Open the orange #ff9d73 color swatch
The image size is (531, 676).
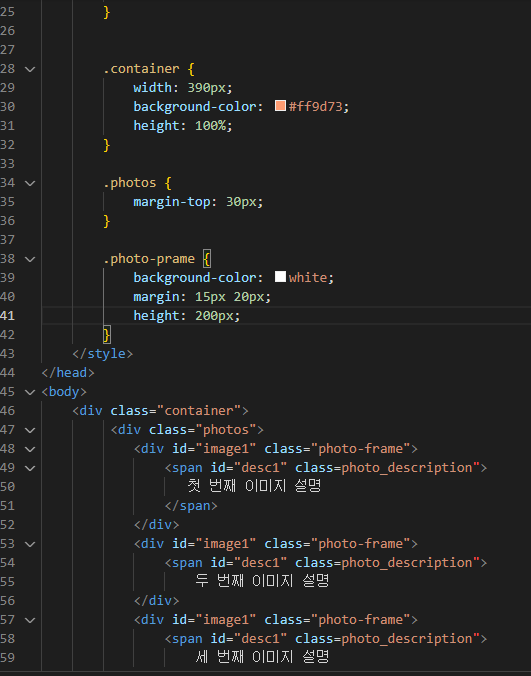point(280,106)
